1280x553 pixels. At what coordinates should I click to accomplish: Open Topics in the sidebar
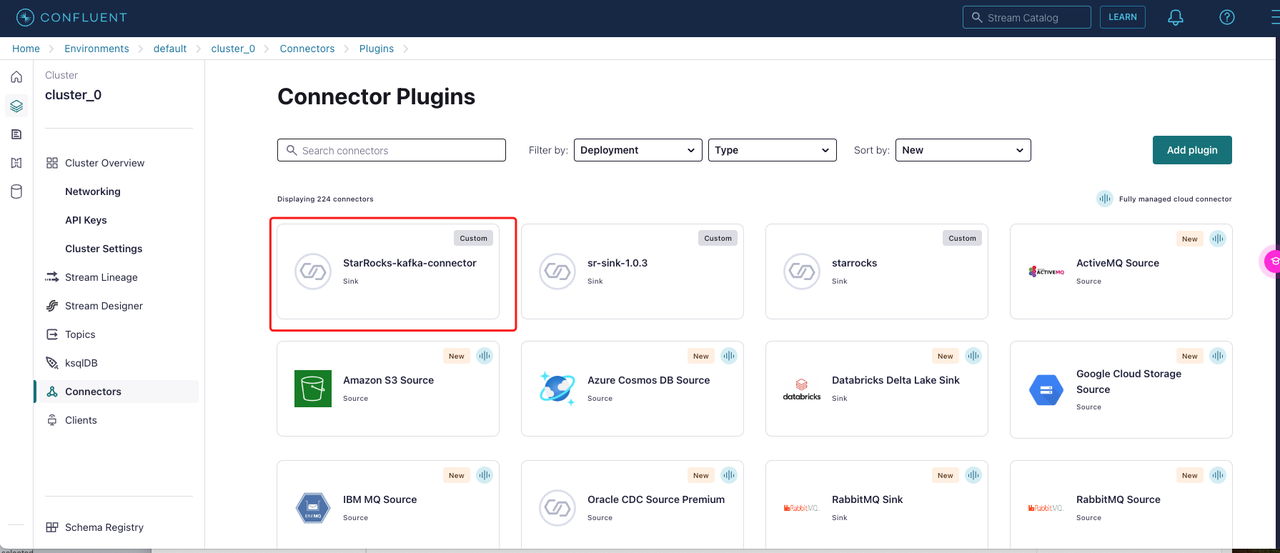[x=80, y=335]
